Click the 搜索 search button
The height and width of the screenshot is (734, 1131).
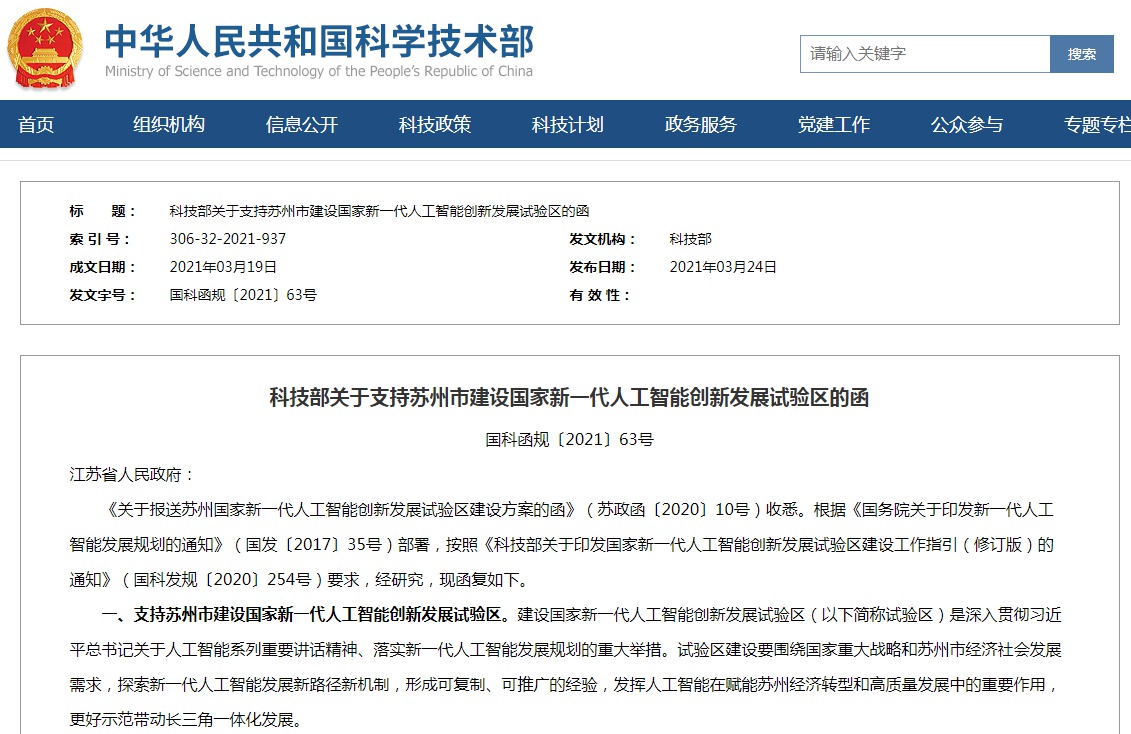(x=1082, y=54)
